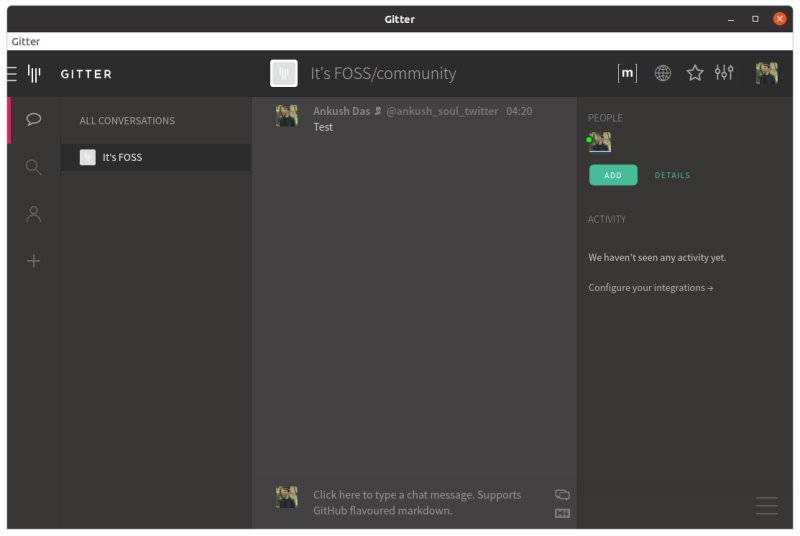Click the Ankush Das username on the message
800x536 pixels.
coord(341,111)
